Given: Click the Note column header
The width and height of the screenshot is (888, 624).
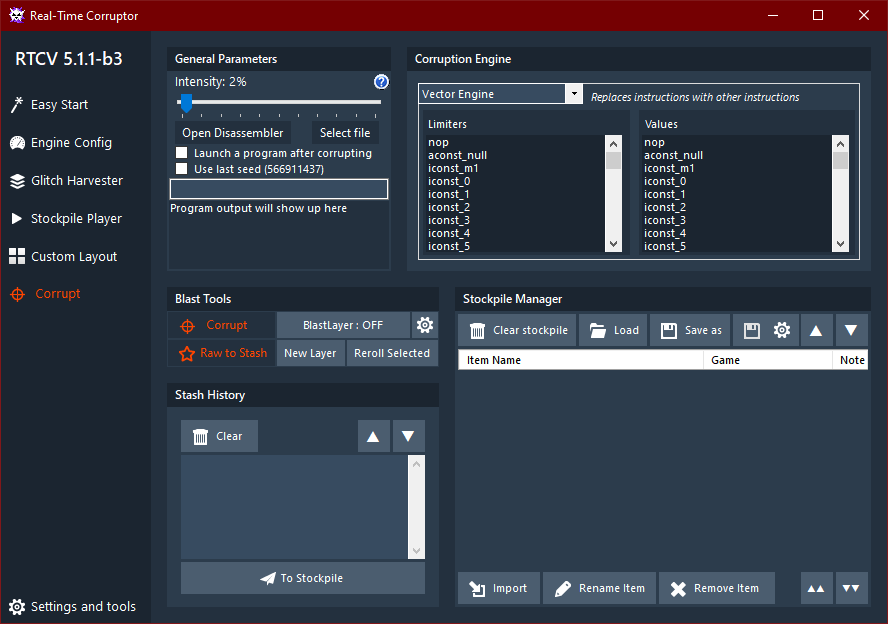Looking at the screenshot, I should pyautogui.click(x=851, y=360).
